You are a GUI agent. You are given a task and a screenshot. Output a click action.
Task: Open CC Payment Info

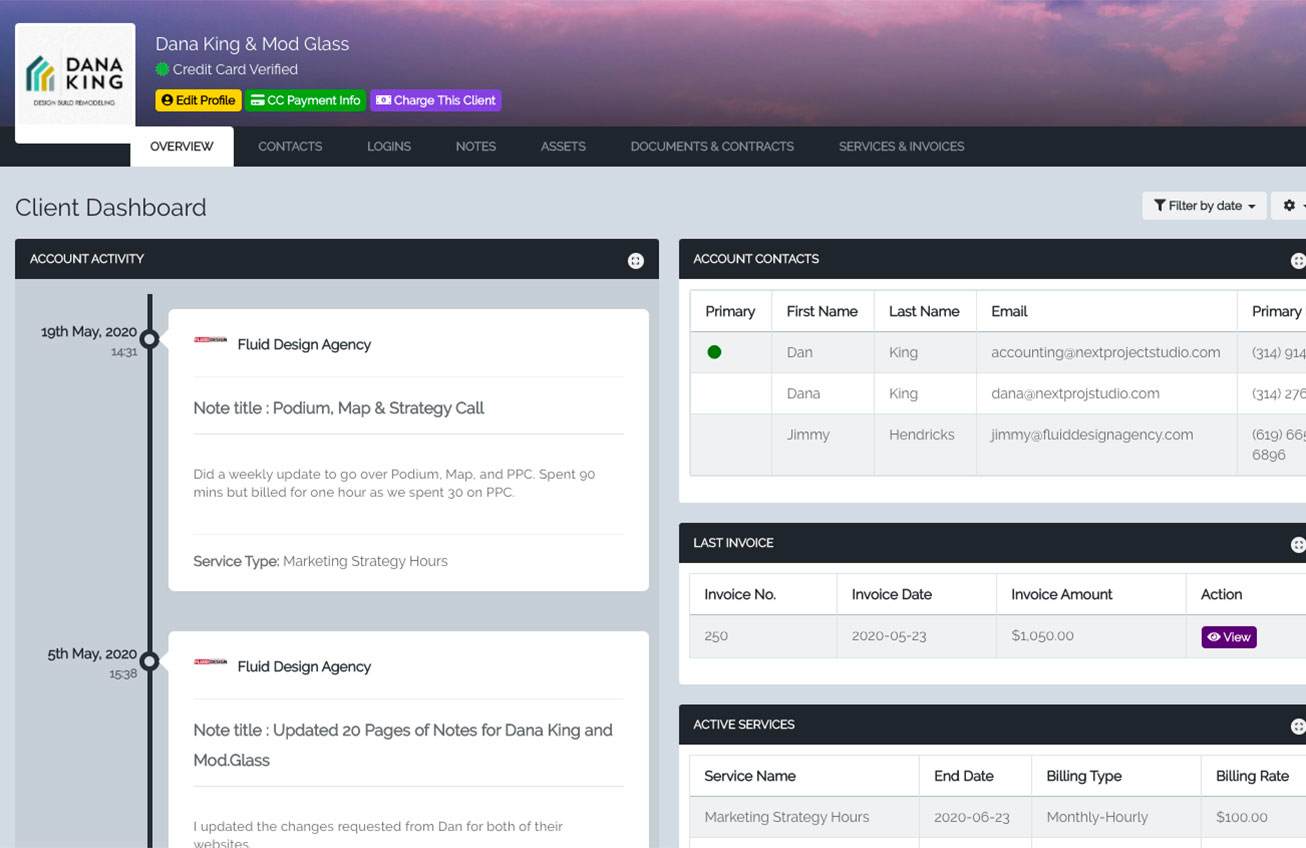tap(306, 100)
